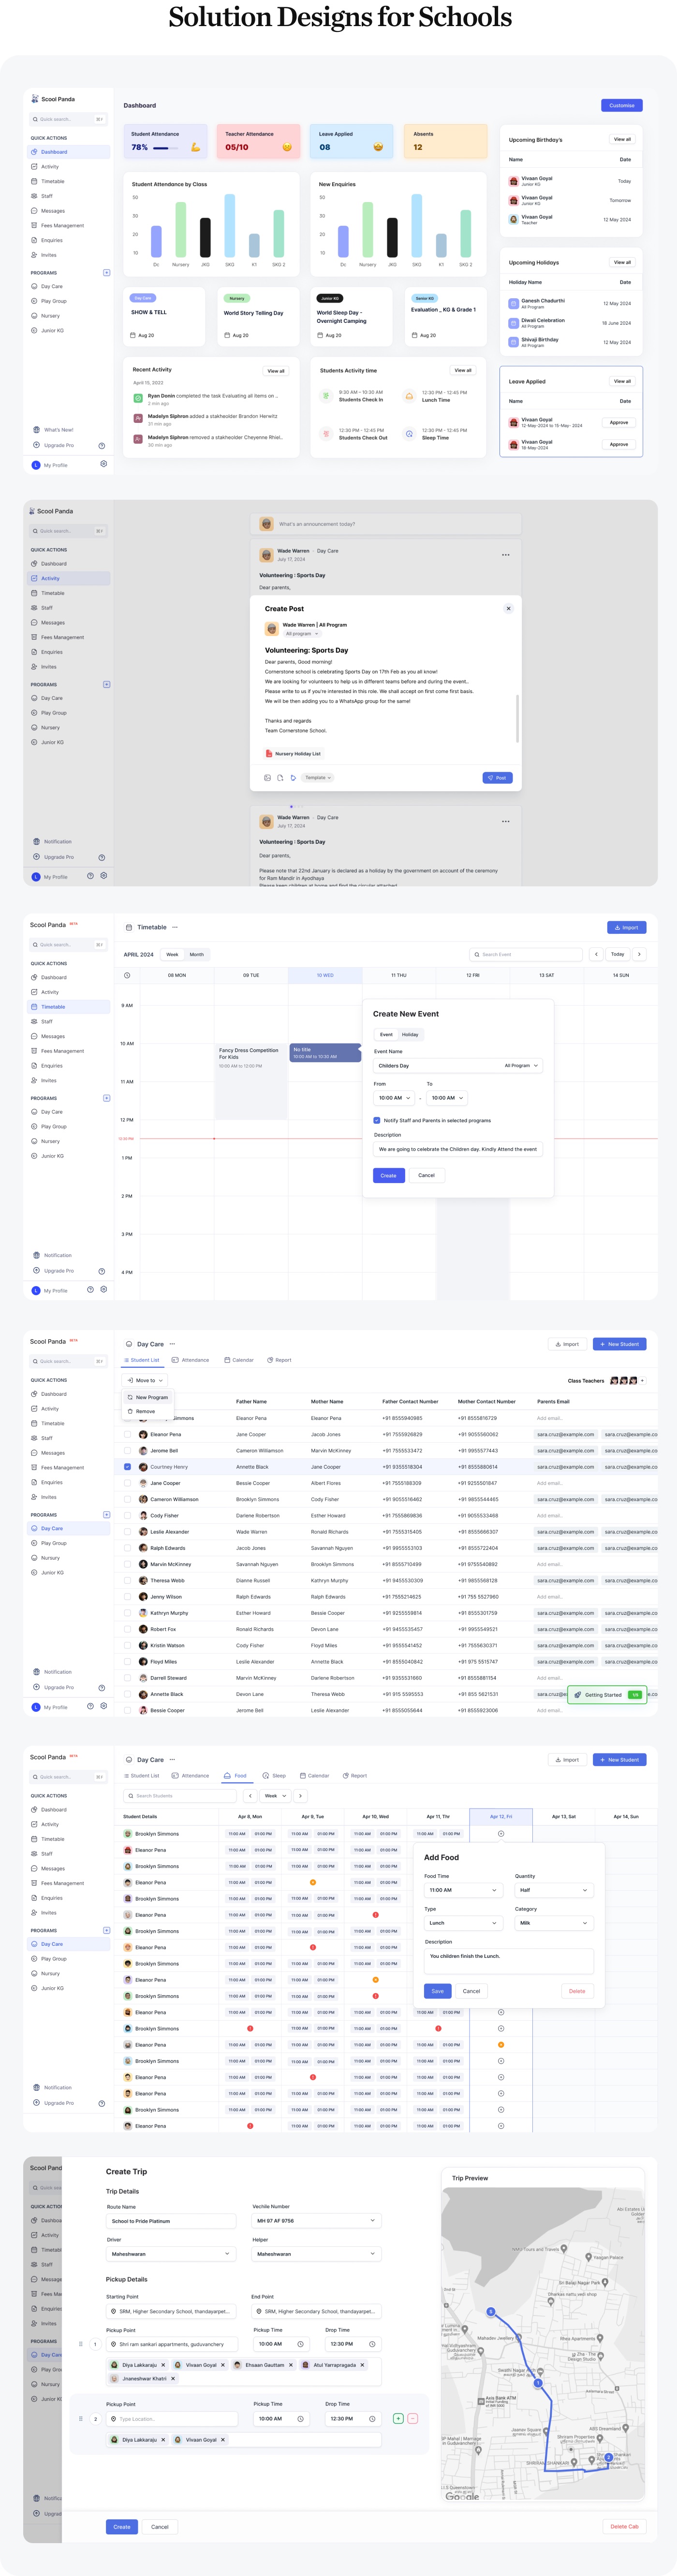The height and width of the screenshot is (2576, 677).
Task: Publish announcement with Post button
Action: [497, 777]
